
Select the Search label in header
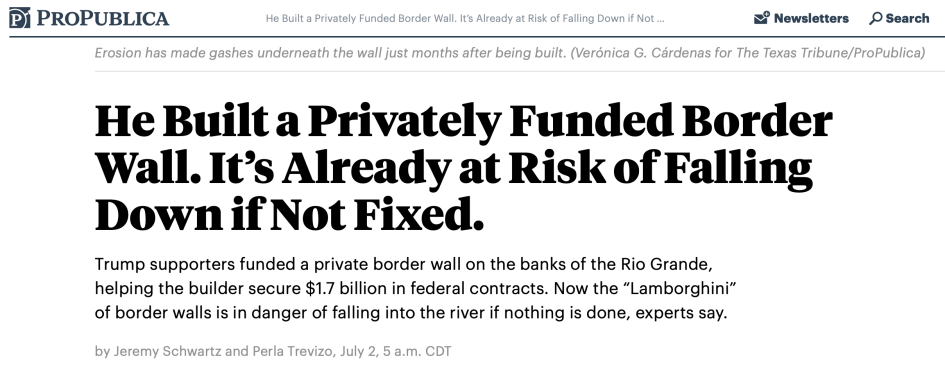click(x=908, y=18)
